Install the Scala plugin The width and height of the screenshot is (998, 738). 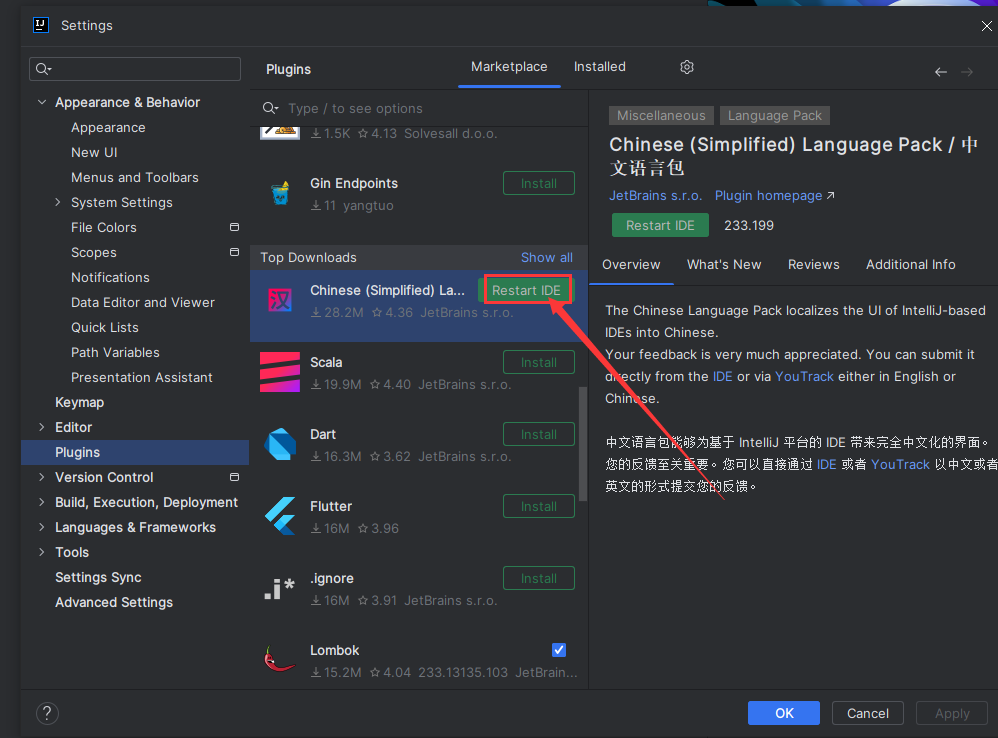(x=538, y=363)
